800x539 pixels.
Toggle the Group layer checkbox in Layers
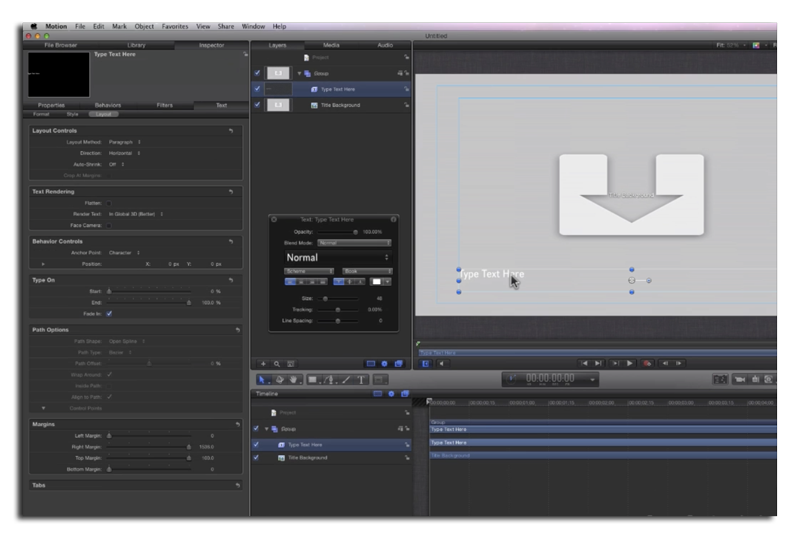[x=257, y=73]
